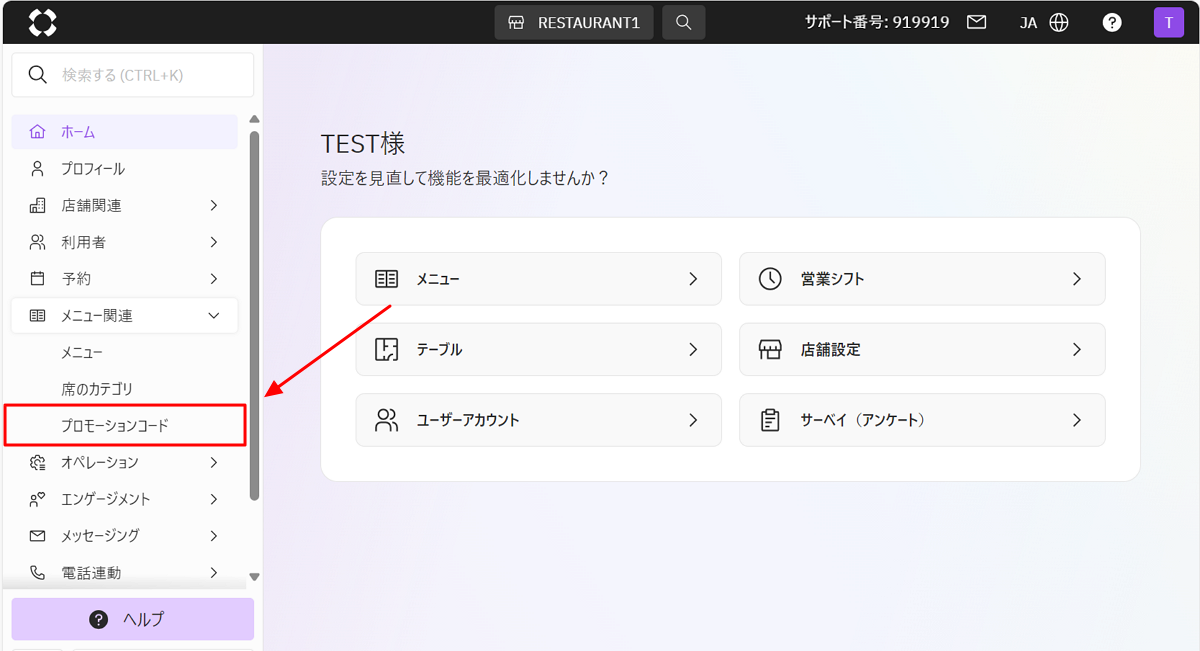This screenshot has width=1200, height=651.
Task: Click the 検索する search input field
Action: pos(140,75)
